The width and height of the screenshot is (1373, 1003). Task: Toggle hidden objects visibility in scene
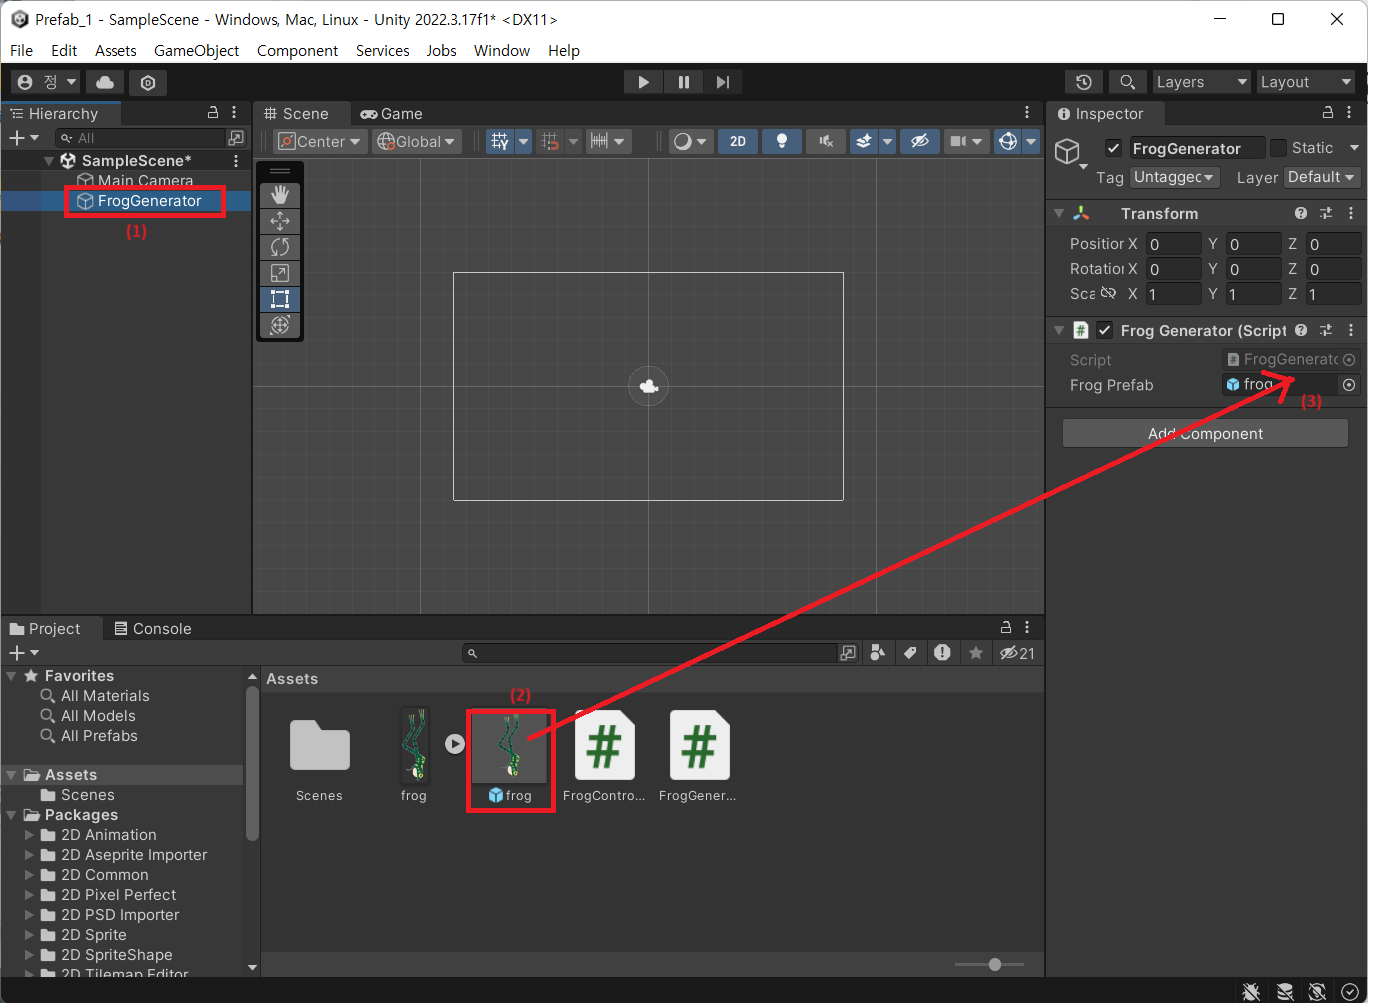pyautogui.click(x=920, y=141)
